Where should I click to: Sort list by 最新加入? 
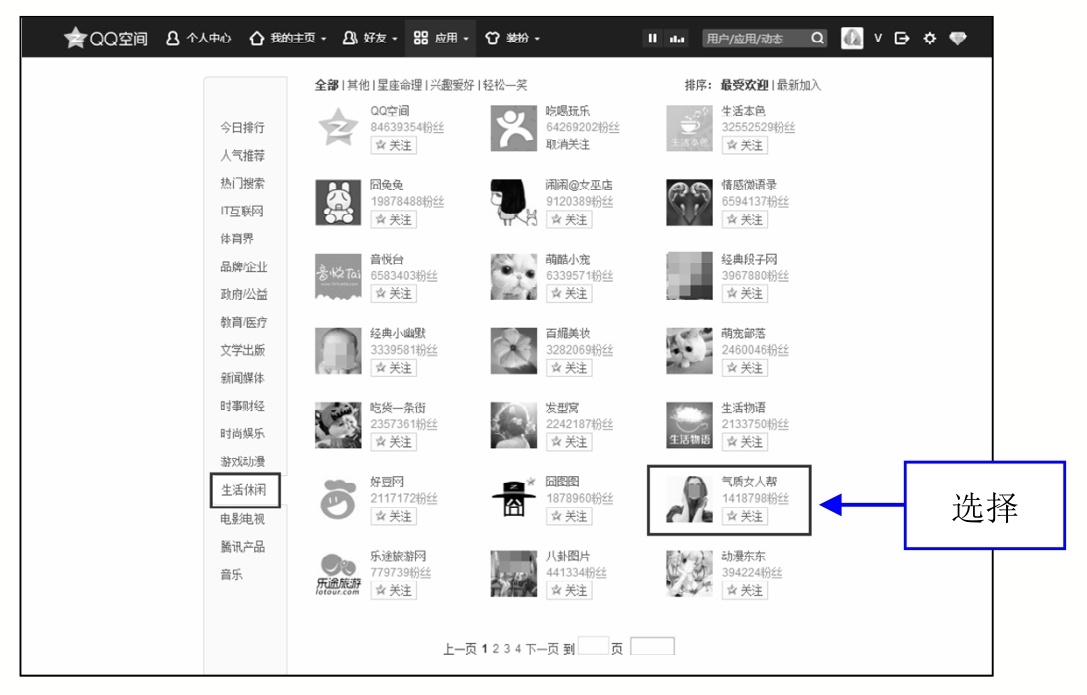[799, 85]
